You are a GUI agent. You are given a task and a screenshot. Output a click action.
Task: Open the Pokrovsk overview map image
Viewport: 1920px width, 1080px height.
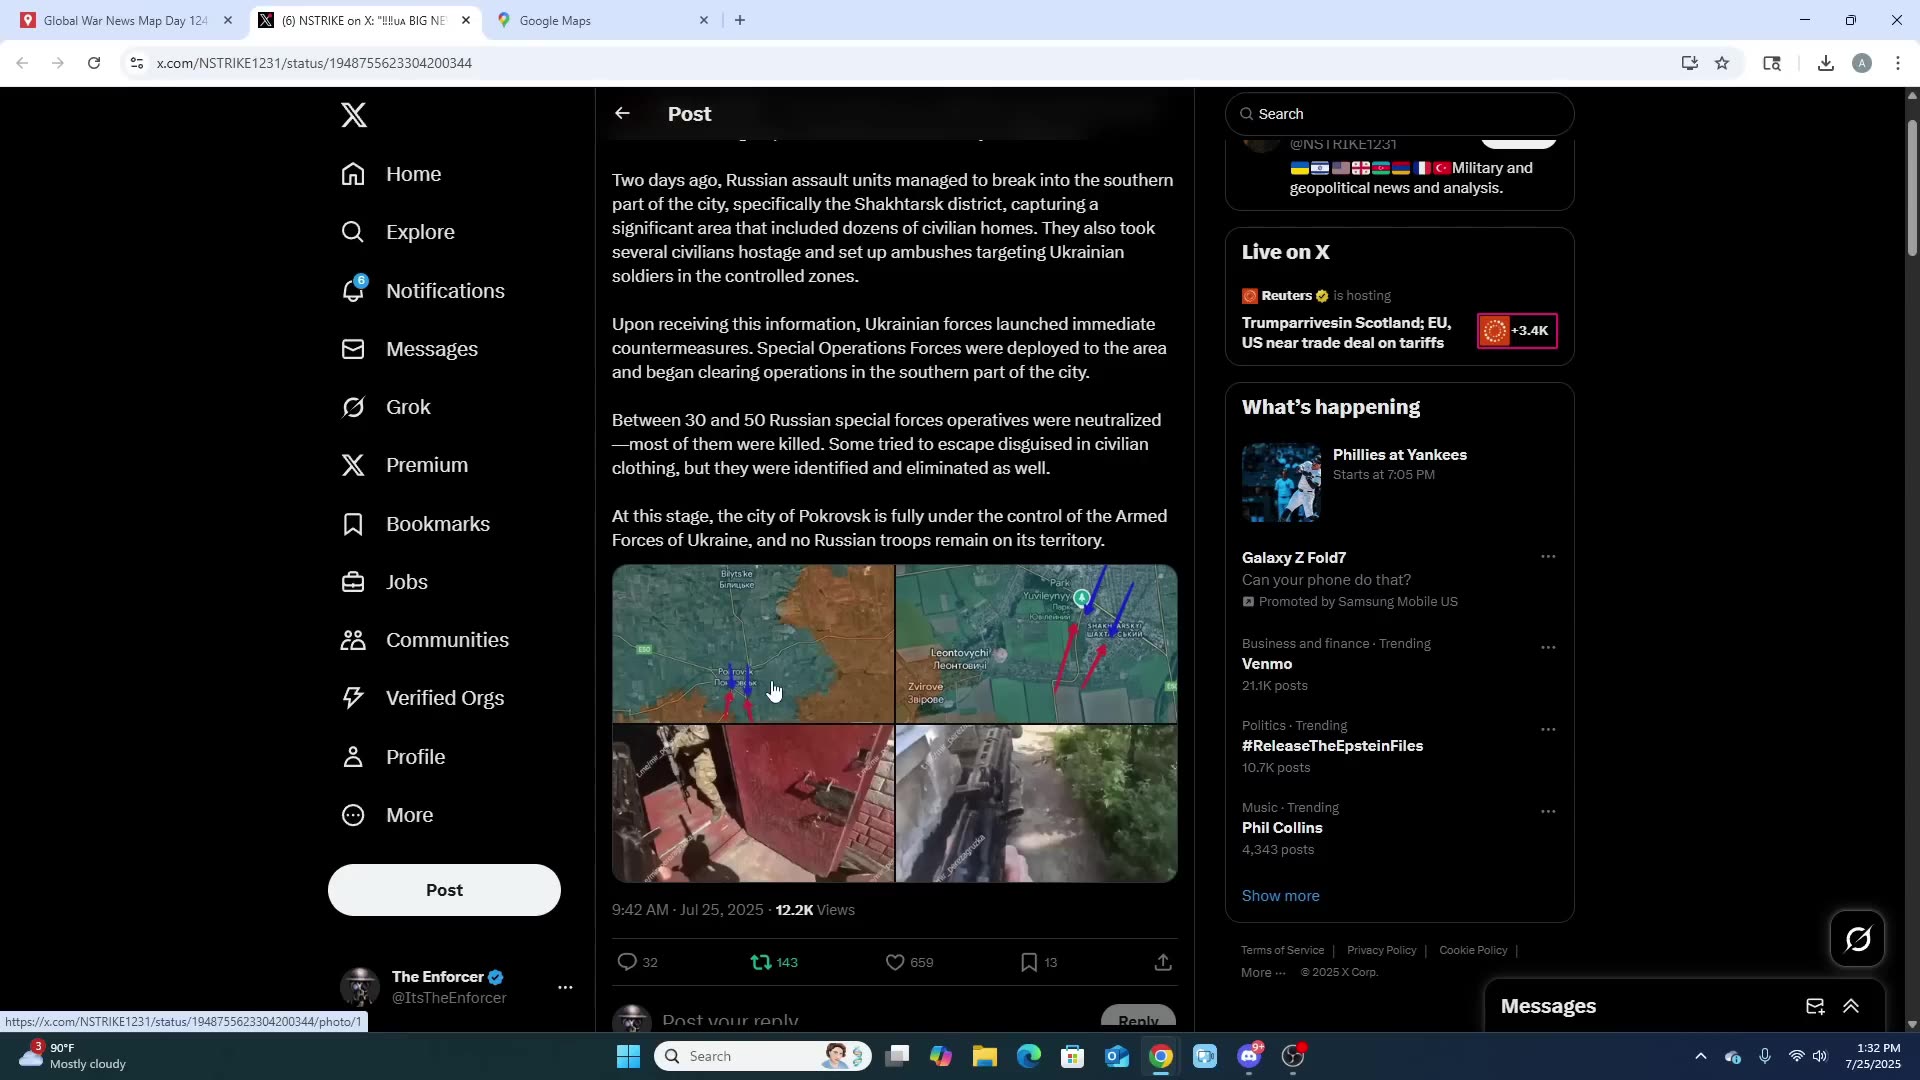point(753,643)
